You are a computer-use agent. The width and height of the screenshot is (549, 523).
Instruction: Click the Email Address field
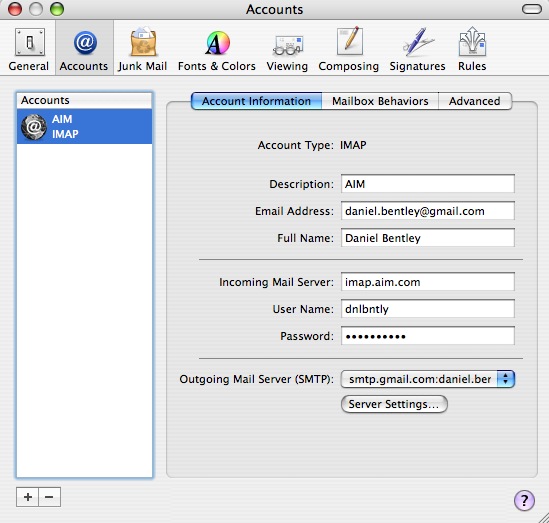pyautogui.click(x=428, y=210)
